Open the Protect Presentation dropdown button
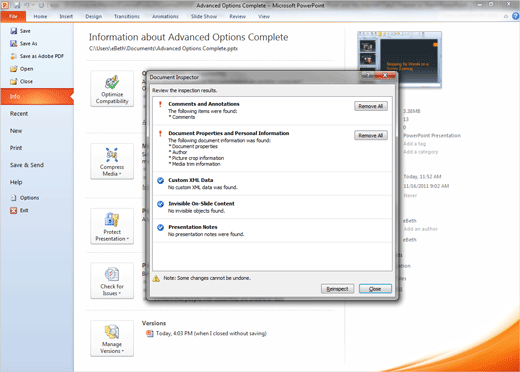The height and width of the screenshot is (372, 520). pyautogui.click(x=112, y=226)
